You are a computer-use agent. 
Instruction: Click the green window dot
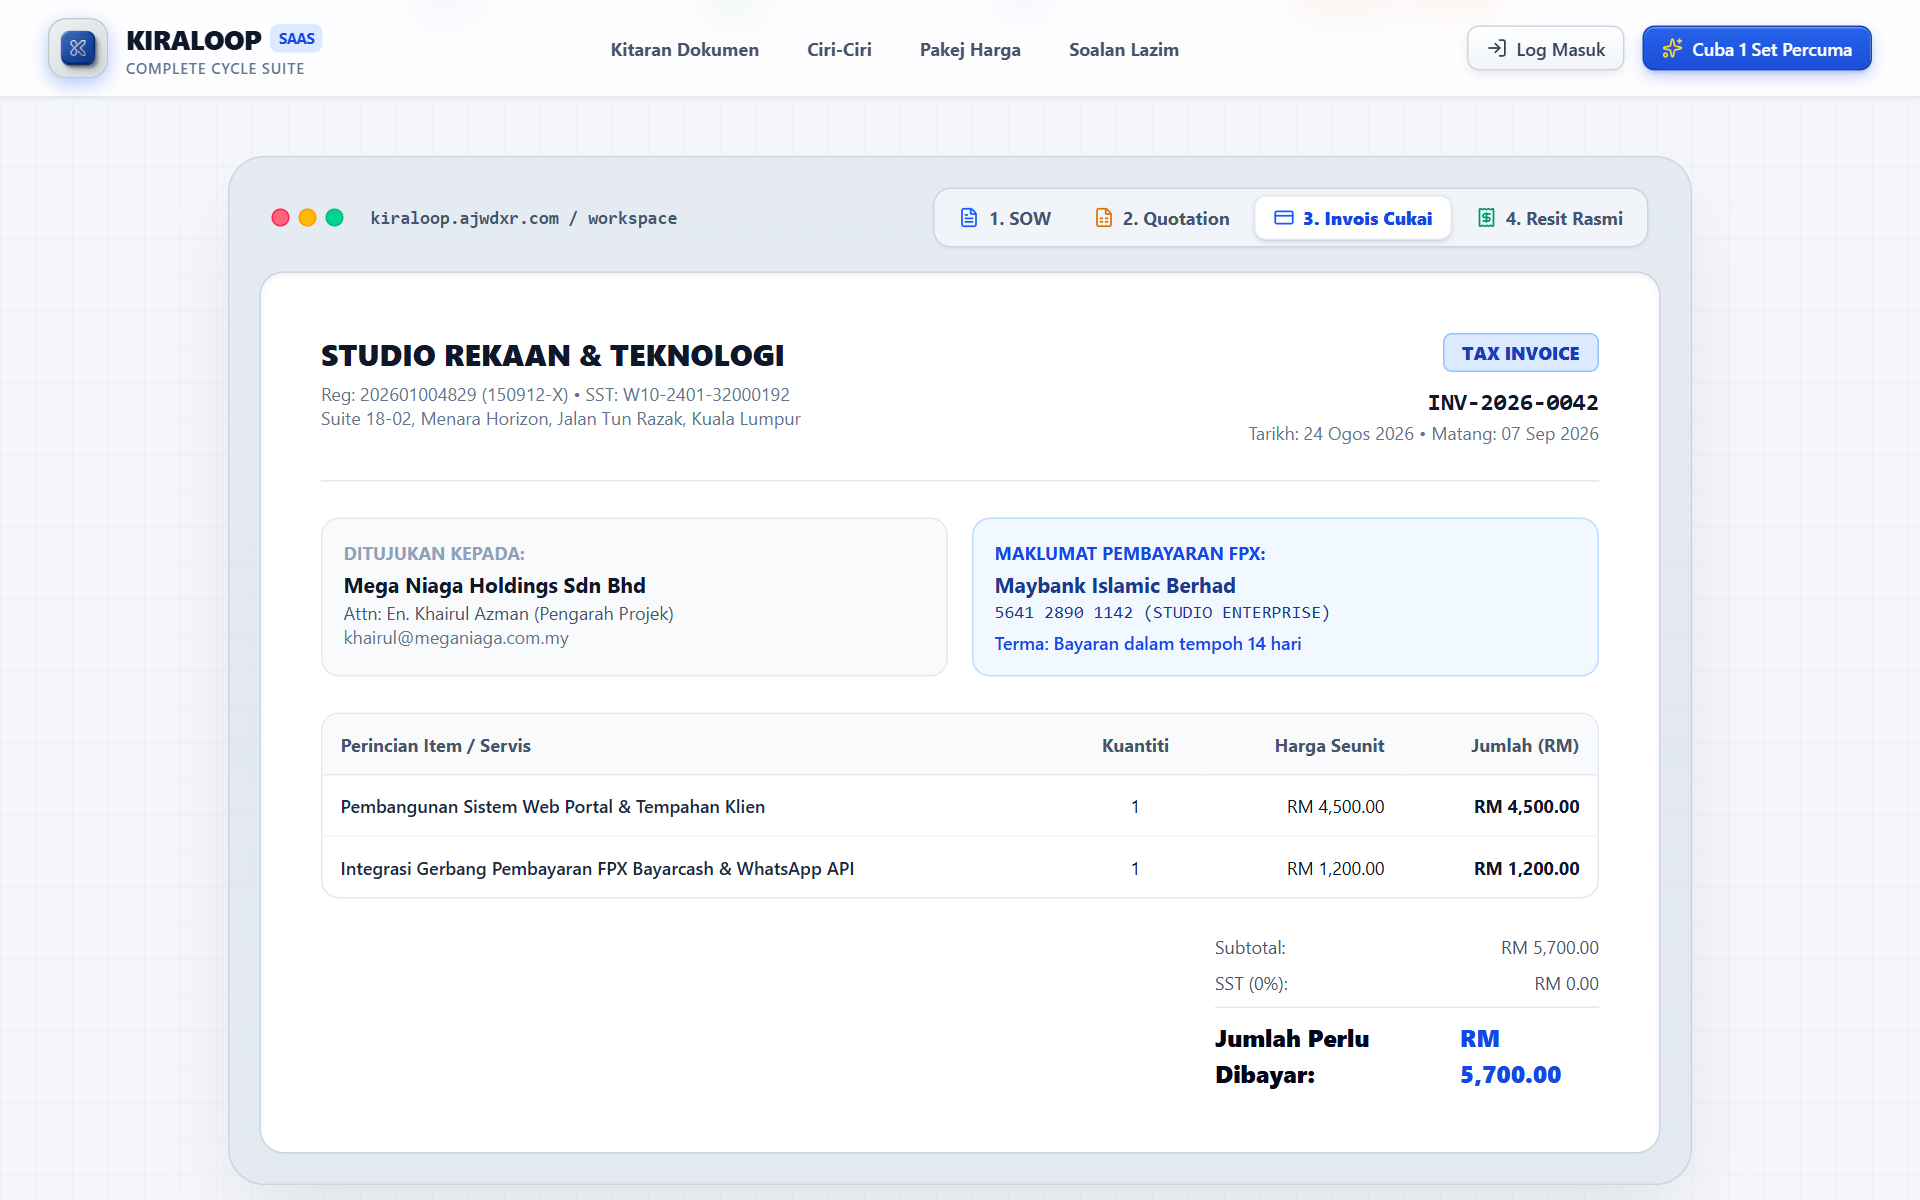335,218
